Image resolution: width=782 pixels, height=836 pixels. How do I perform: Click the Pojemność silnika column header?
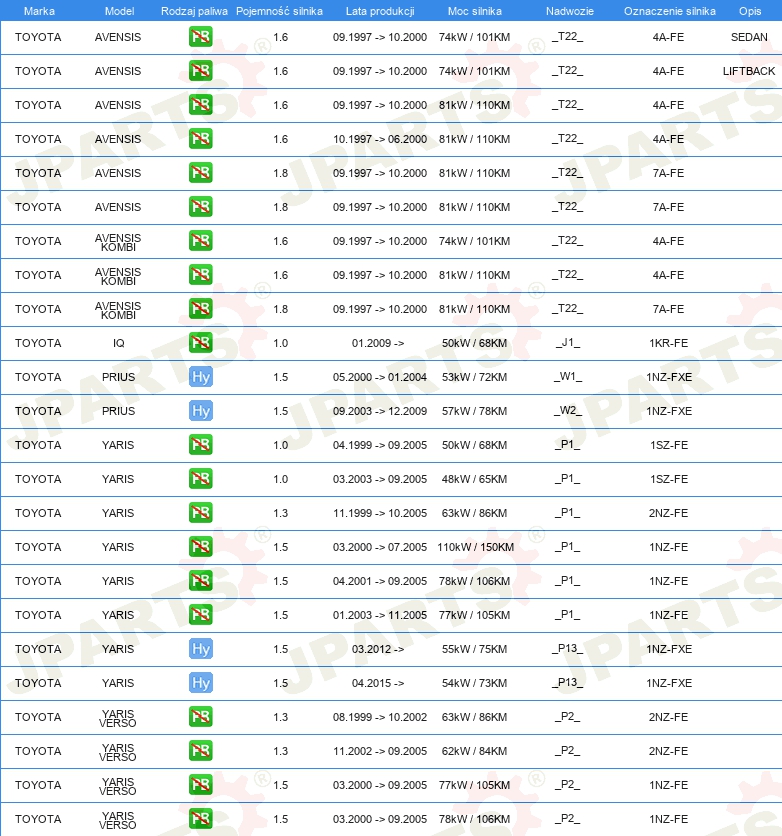tap(279, 11)
